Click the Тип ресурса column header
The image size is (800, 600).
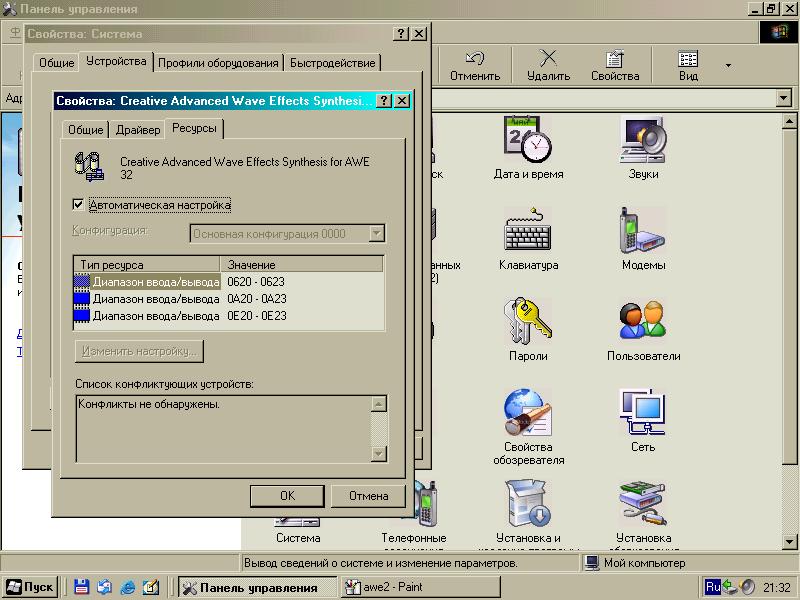pyautogui.click(x=147, y=264)
